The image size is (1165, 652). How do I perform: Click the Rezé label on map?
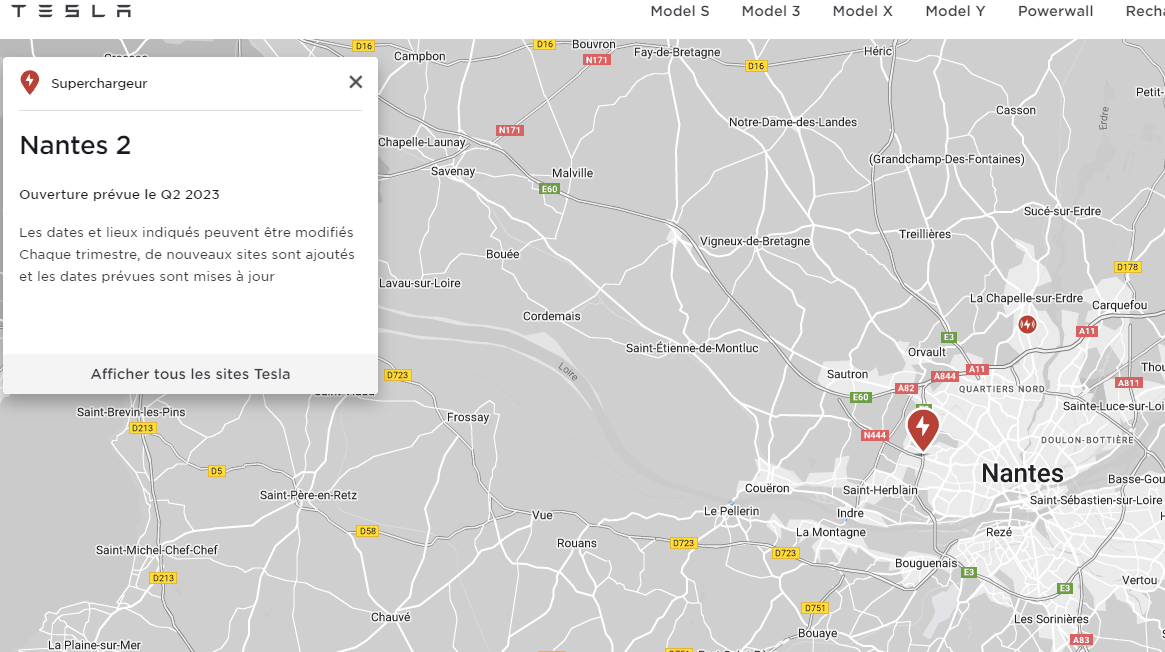pyautogui.click(x=999, y=532)
